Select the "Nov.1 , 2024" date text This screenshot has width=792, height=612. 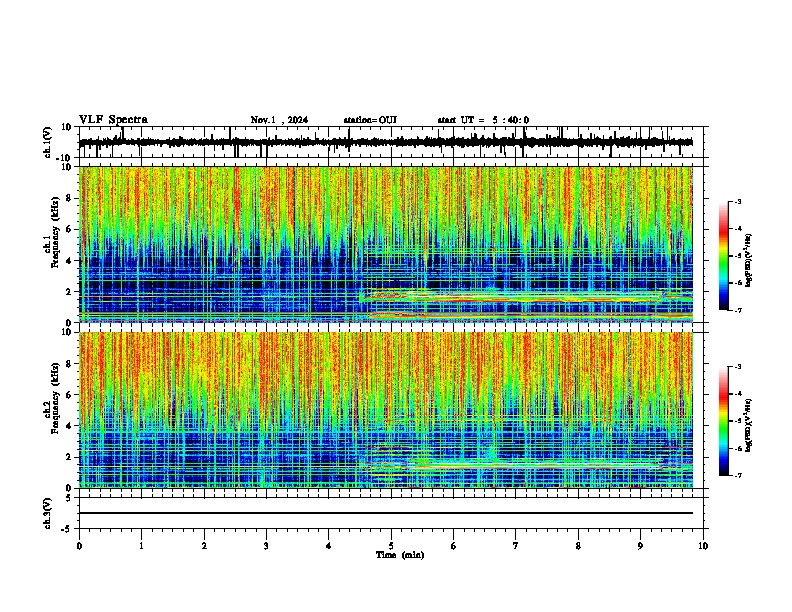[x=279, y=120]
